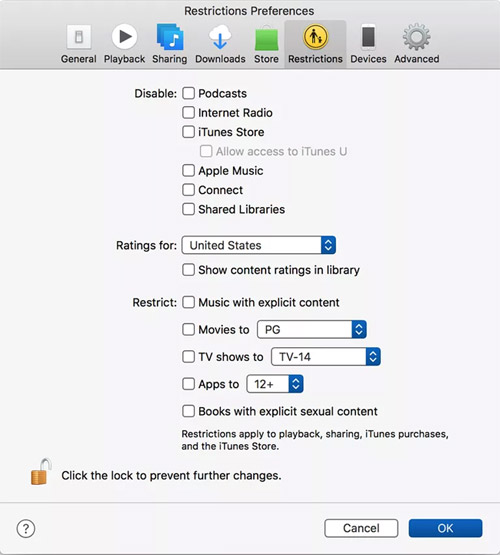Click the help question mark button

coord(26,528)
